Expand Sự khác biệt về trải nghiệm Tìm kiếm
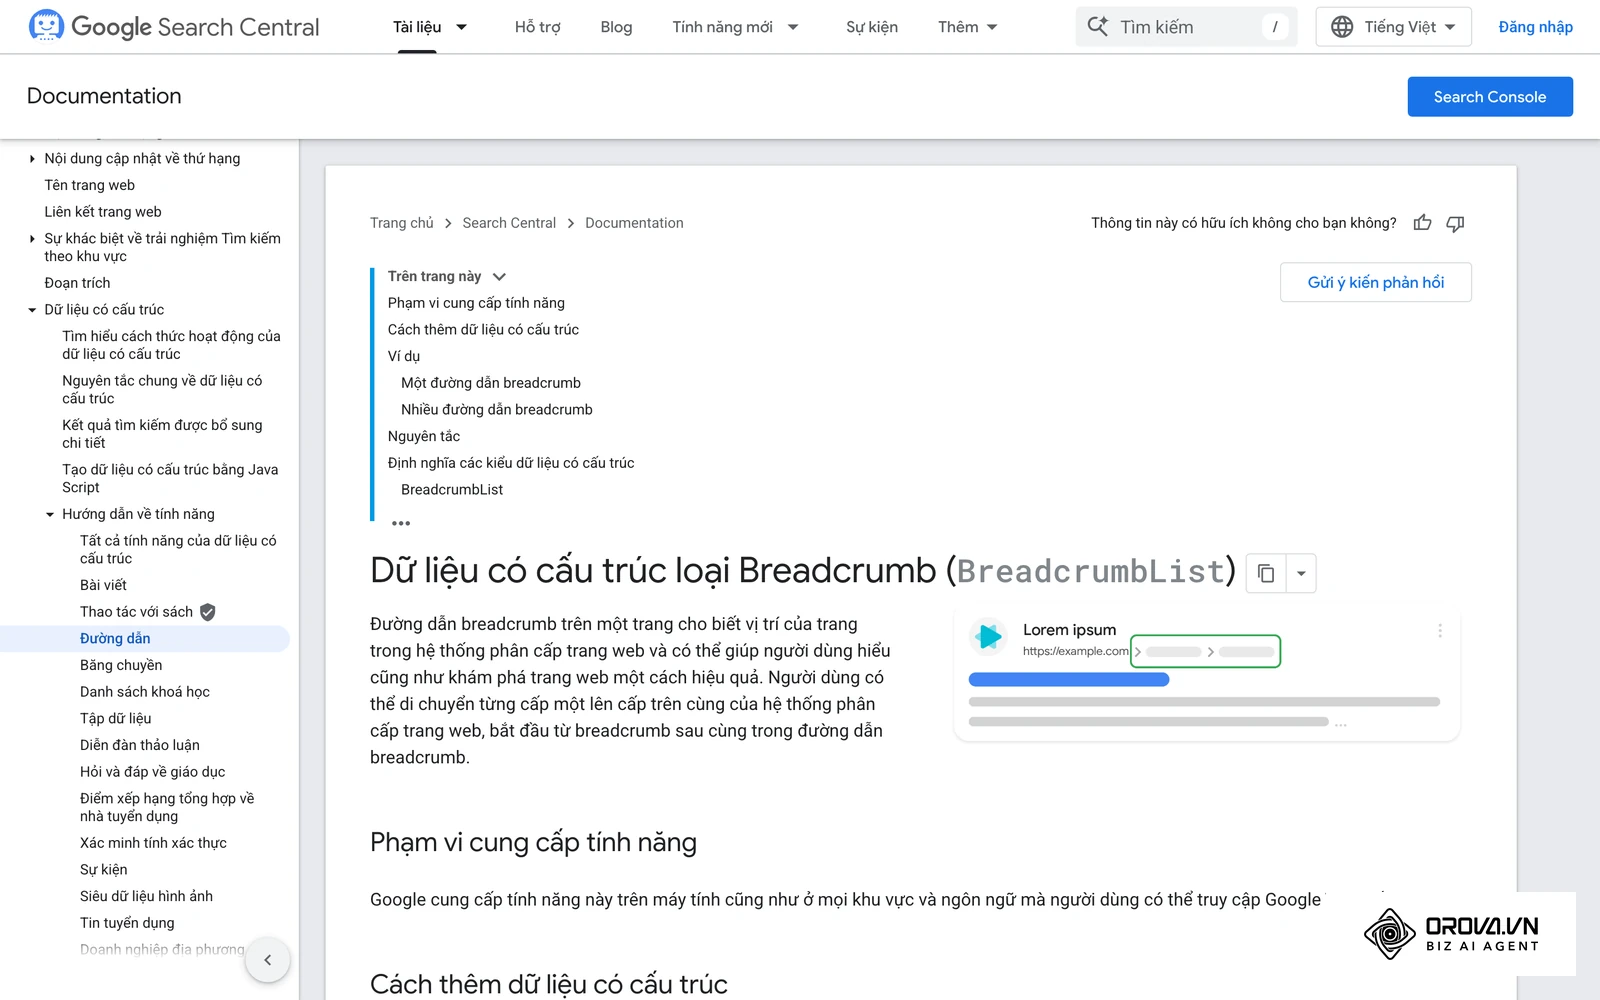1600x1000 pixels. (32, 239)
